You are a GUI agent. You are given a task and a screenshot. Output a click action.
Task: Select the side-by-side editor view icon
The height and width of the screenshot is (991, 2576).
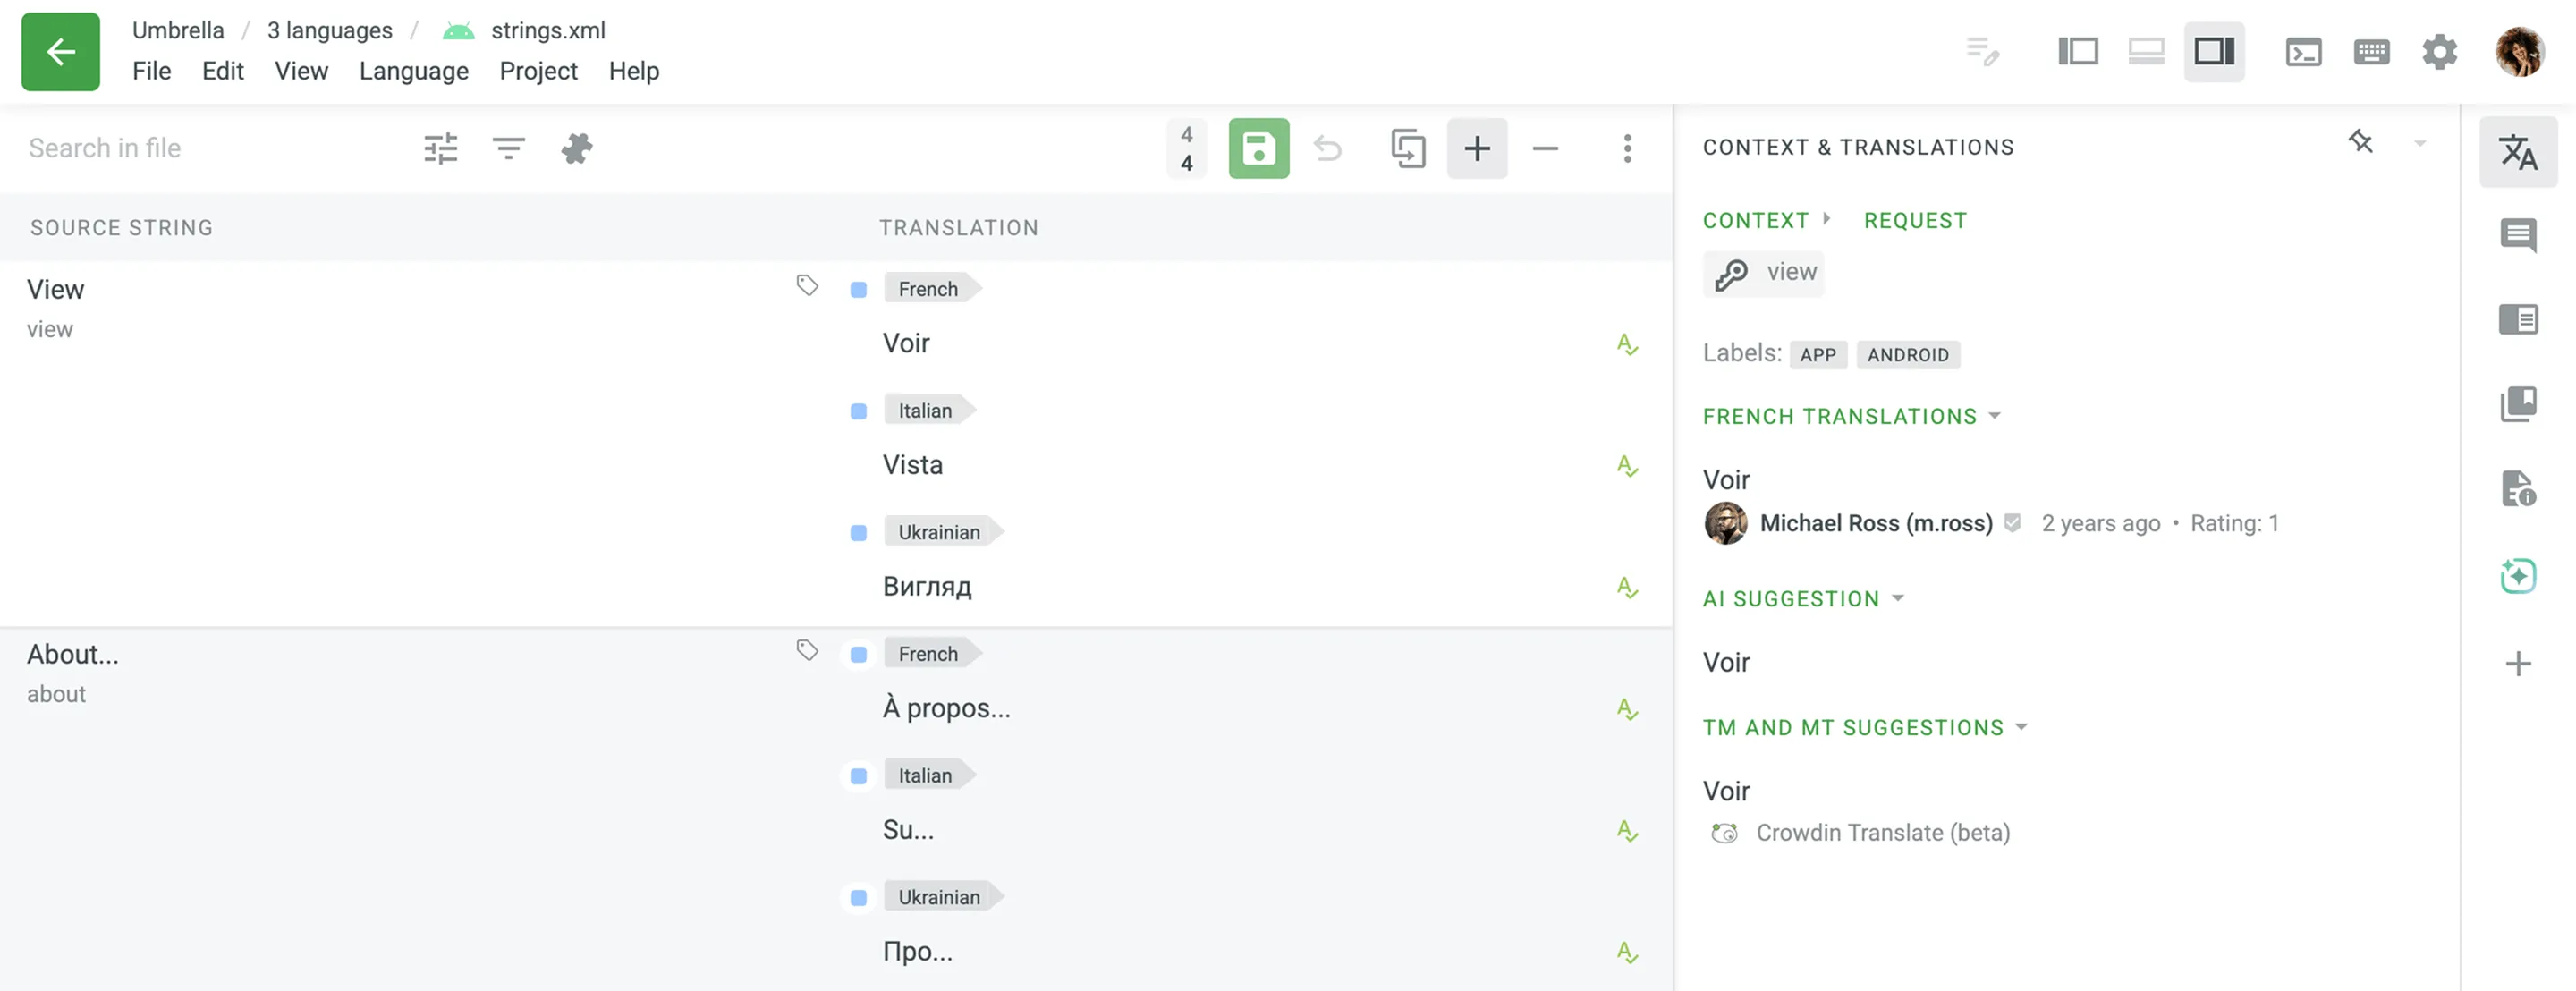pos(2077,52)
